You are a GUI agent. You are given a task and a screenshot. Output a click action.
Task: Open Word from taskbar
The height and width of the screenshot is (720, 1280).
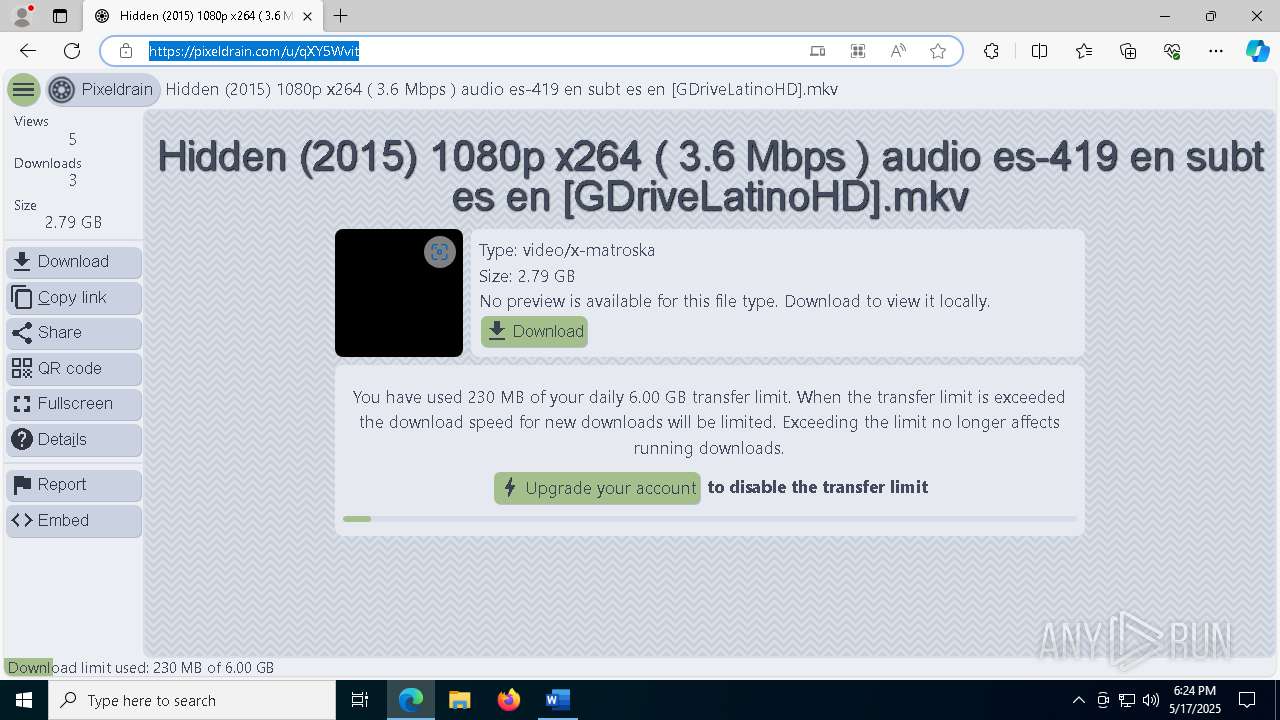coord(557,700)
